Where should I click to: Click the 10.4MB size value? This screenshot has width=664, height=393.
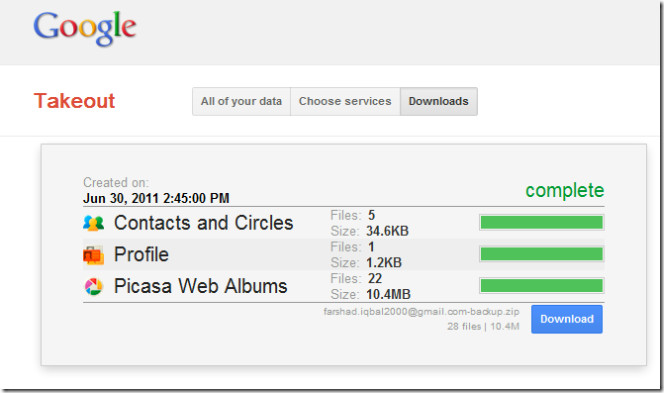(x=388, y=294)
